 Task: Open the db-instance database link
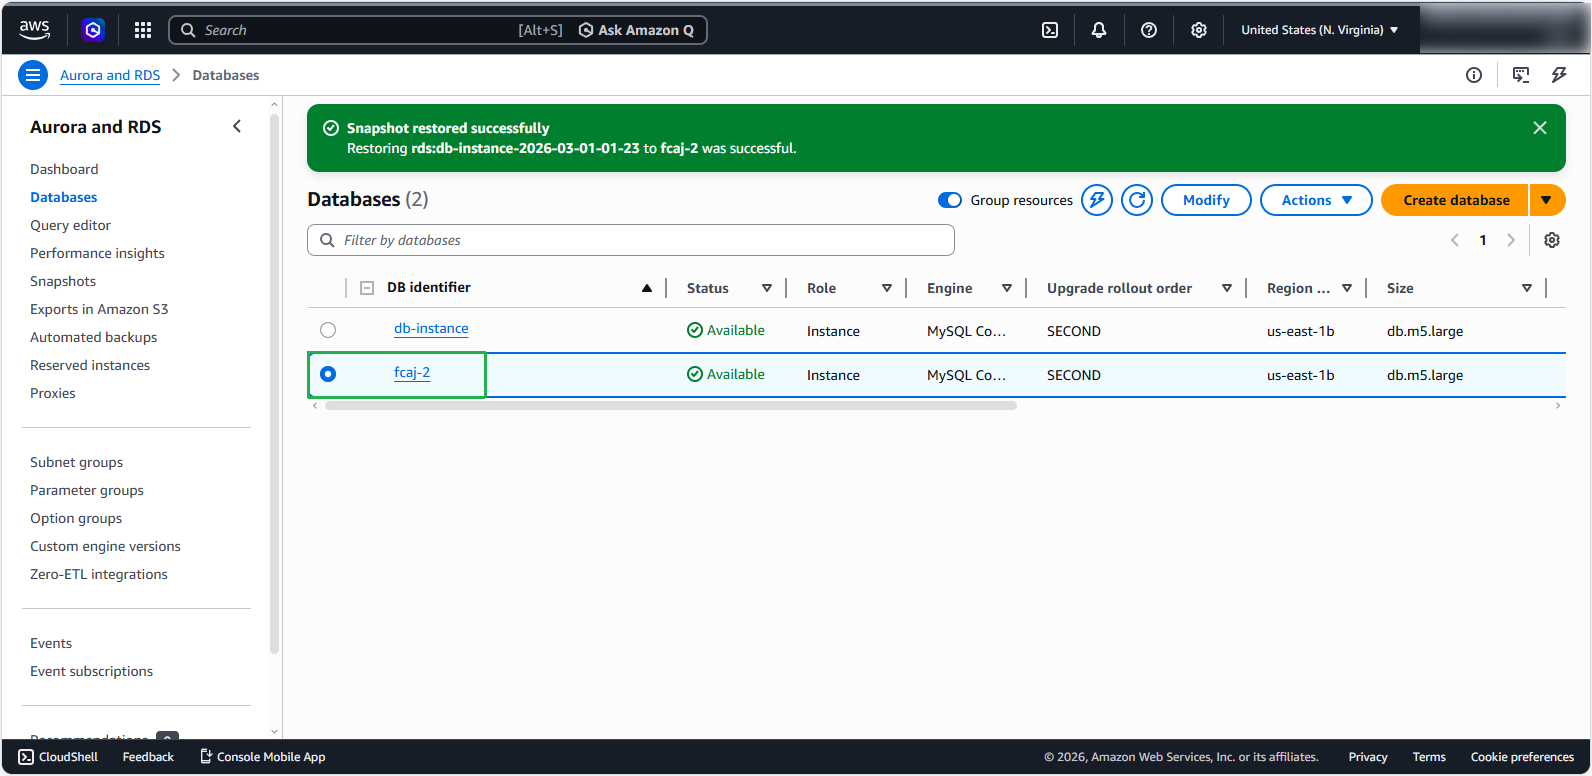(431, 328)
